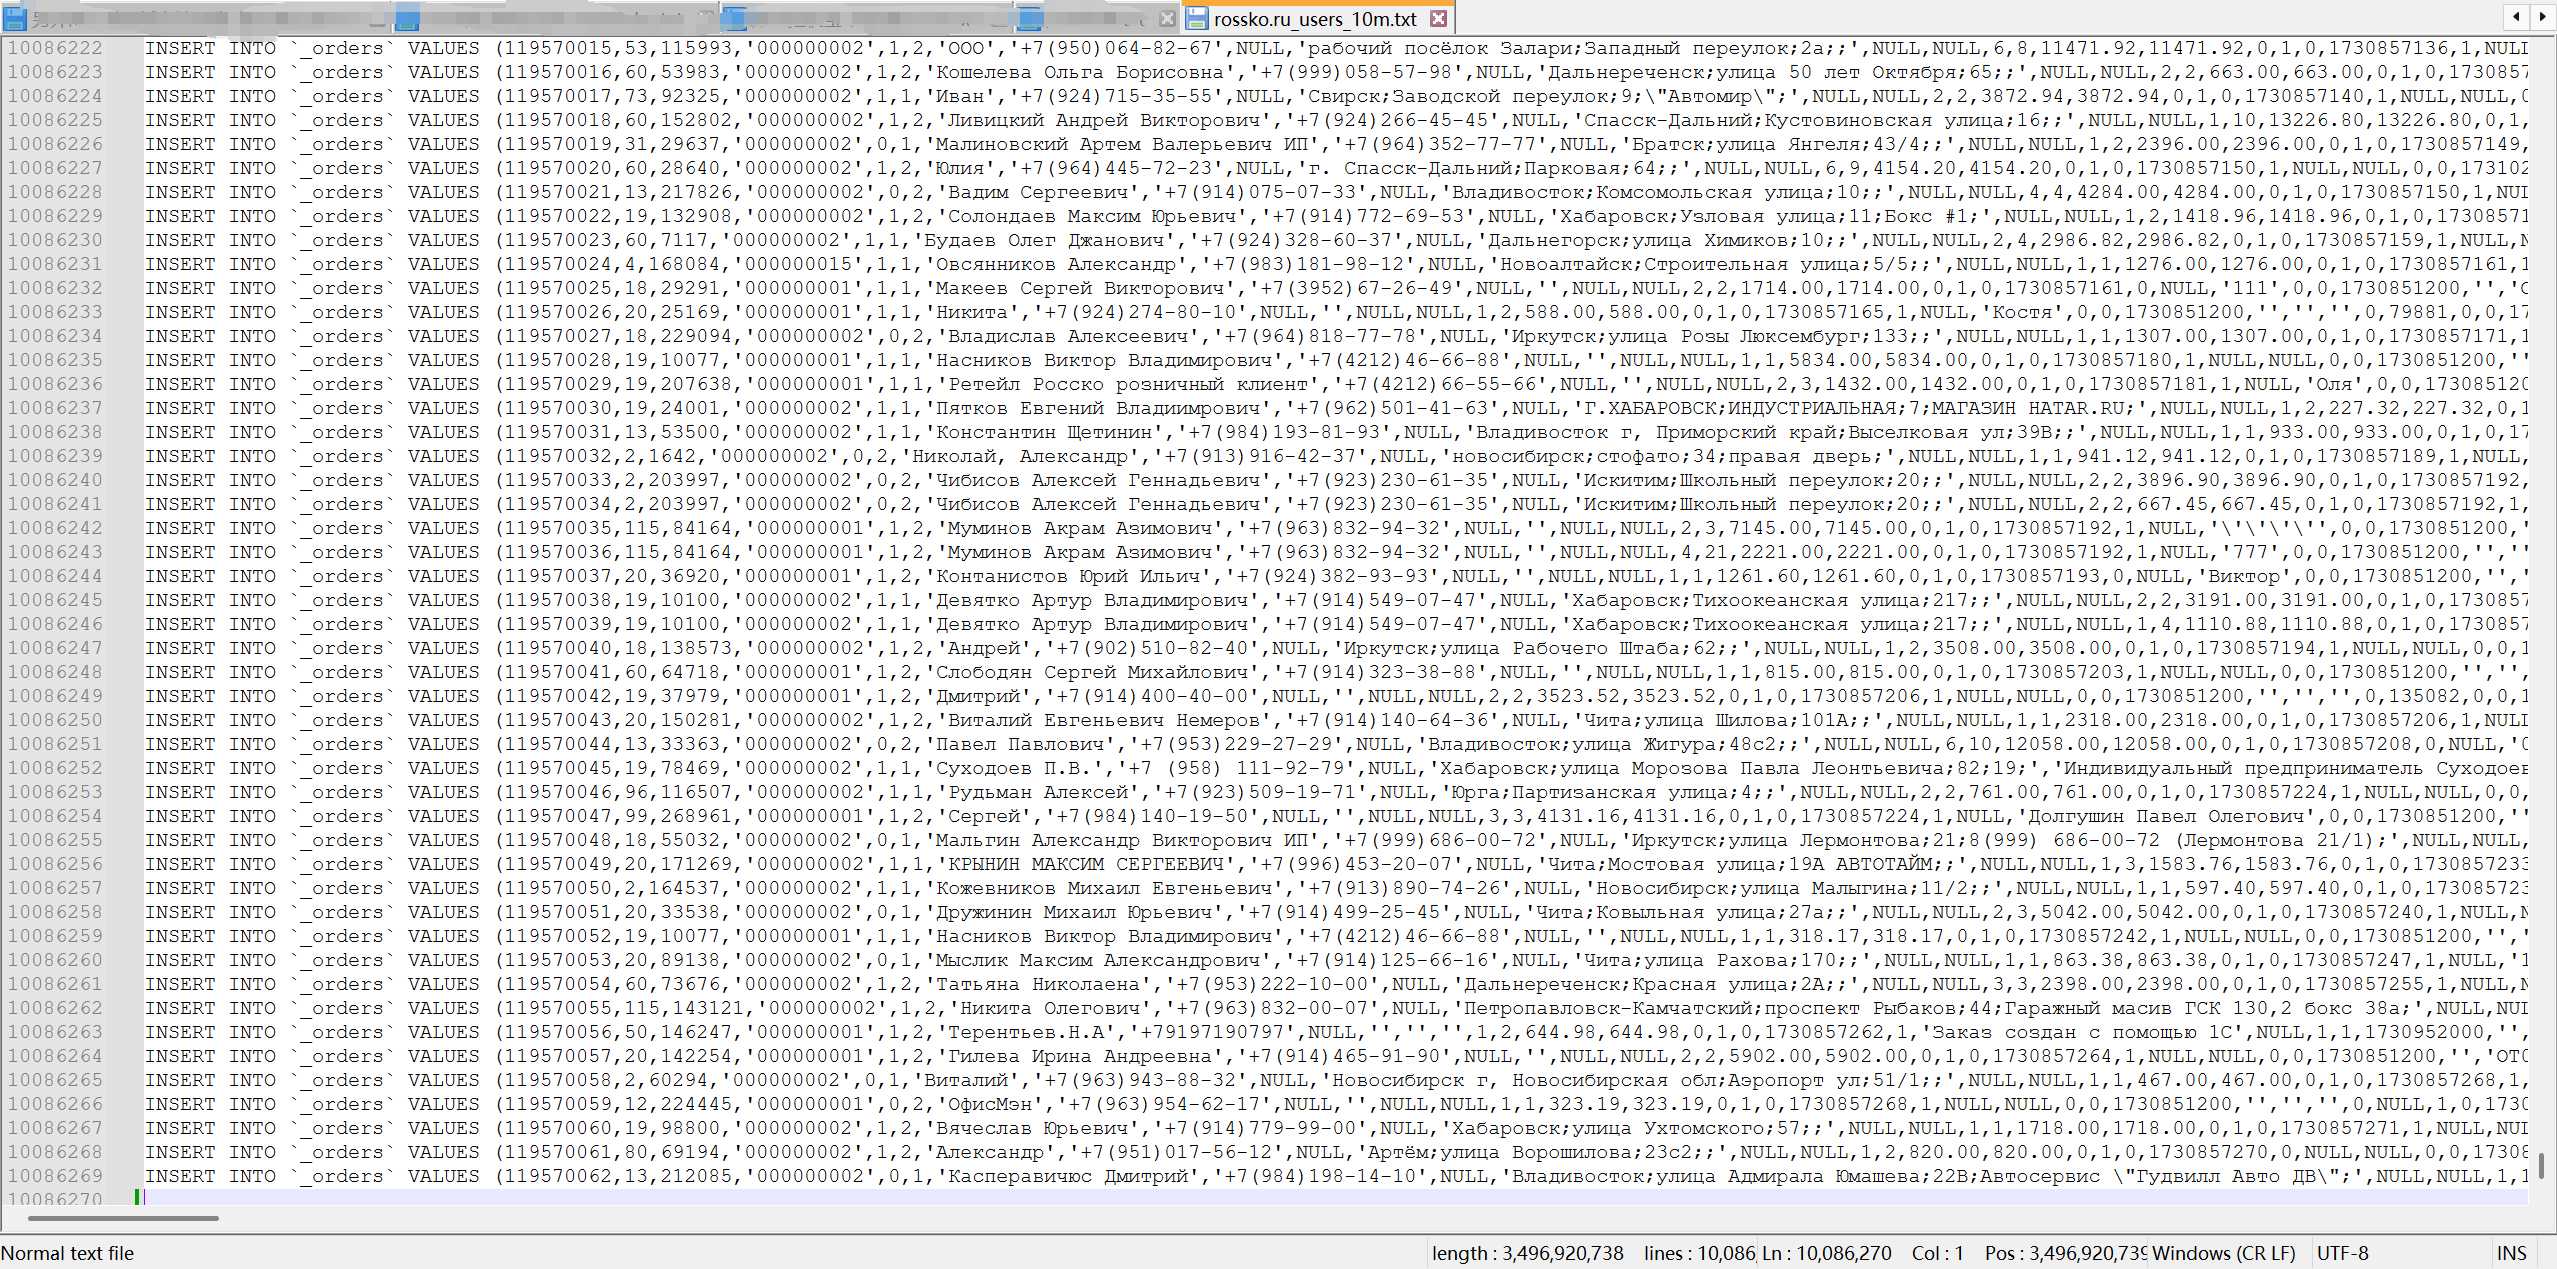Open the 'Windows (CR LF)' line ending selector
This screenshot has height=1269, width=2557.
coord(2224,1253)
